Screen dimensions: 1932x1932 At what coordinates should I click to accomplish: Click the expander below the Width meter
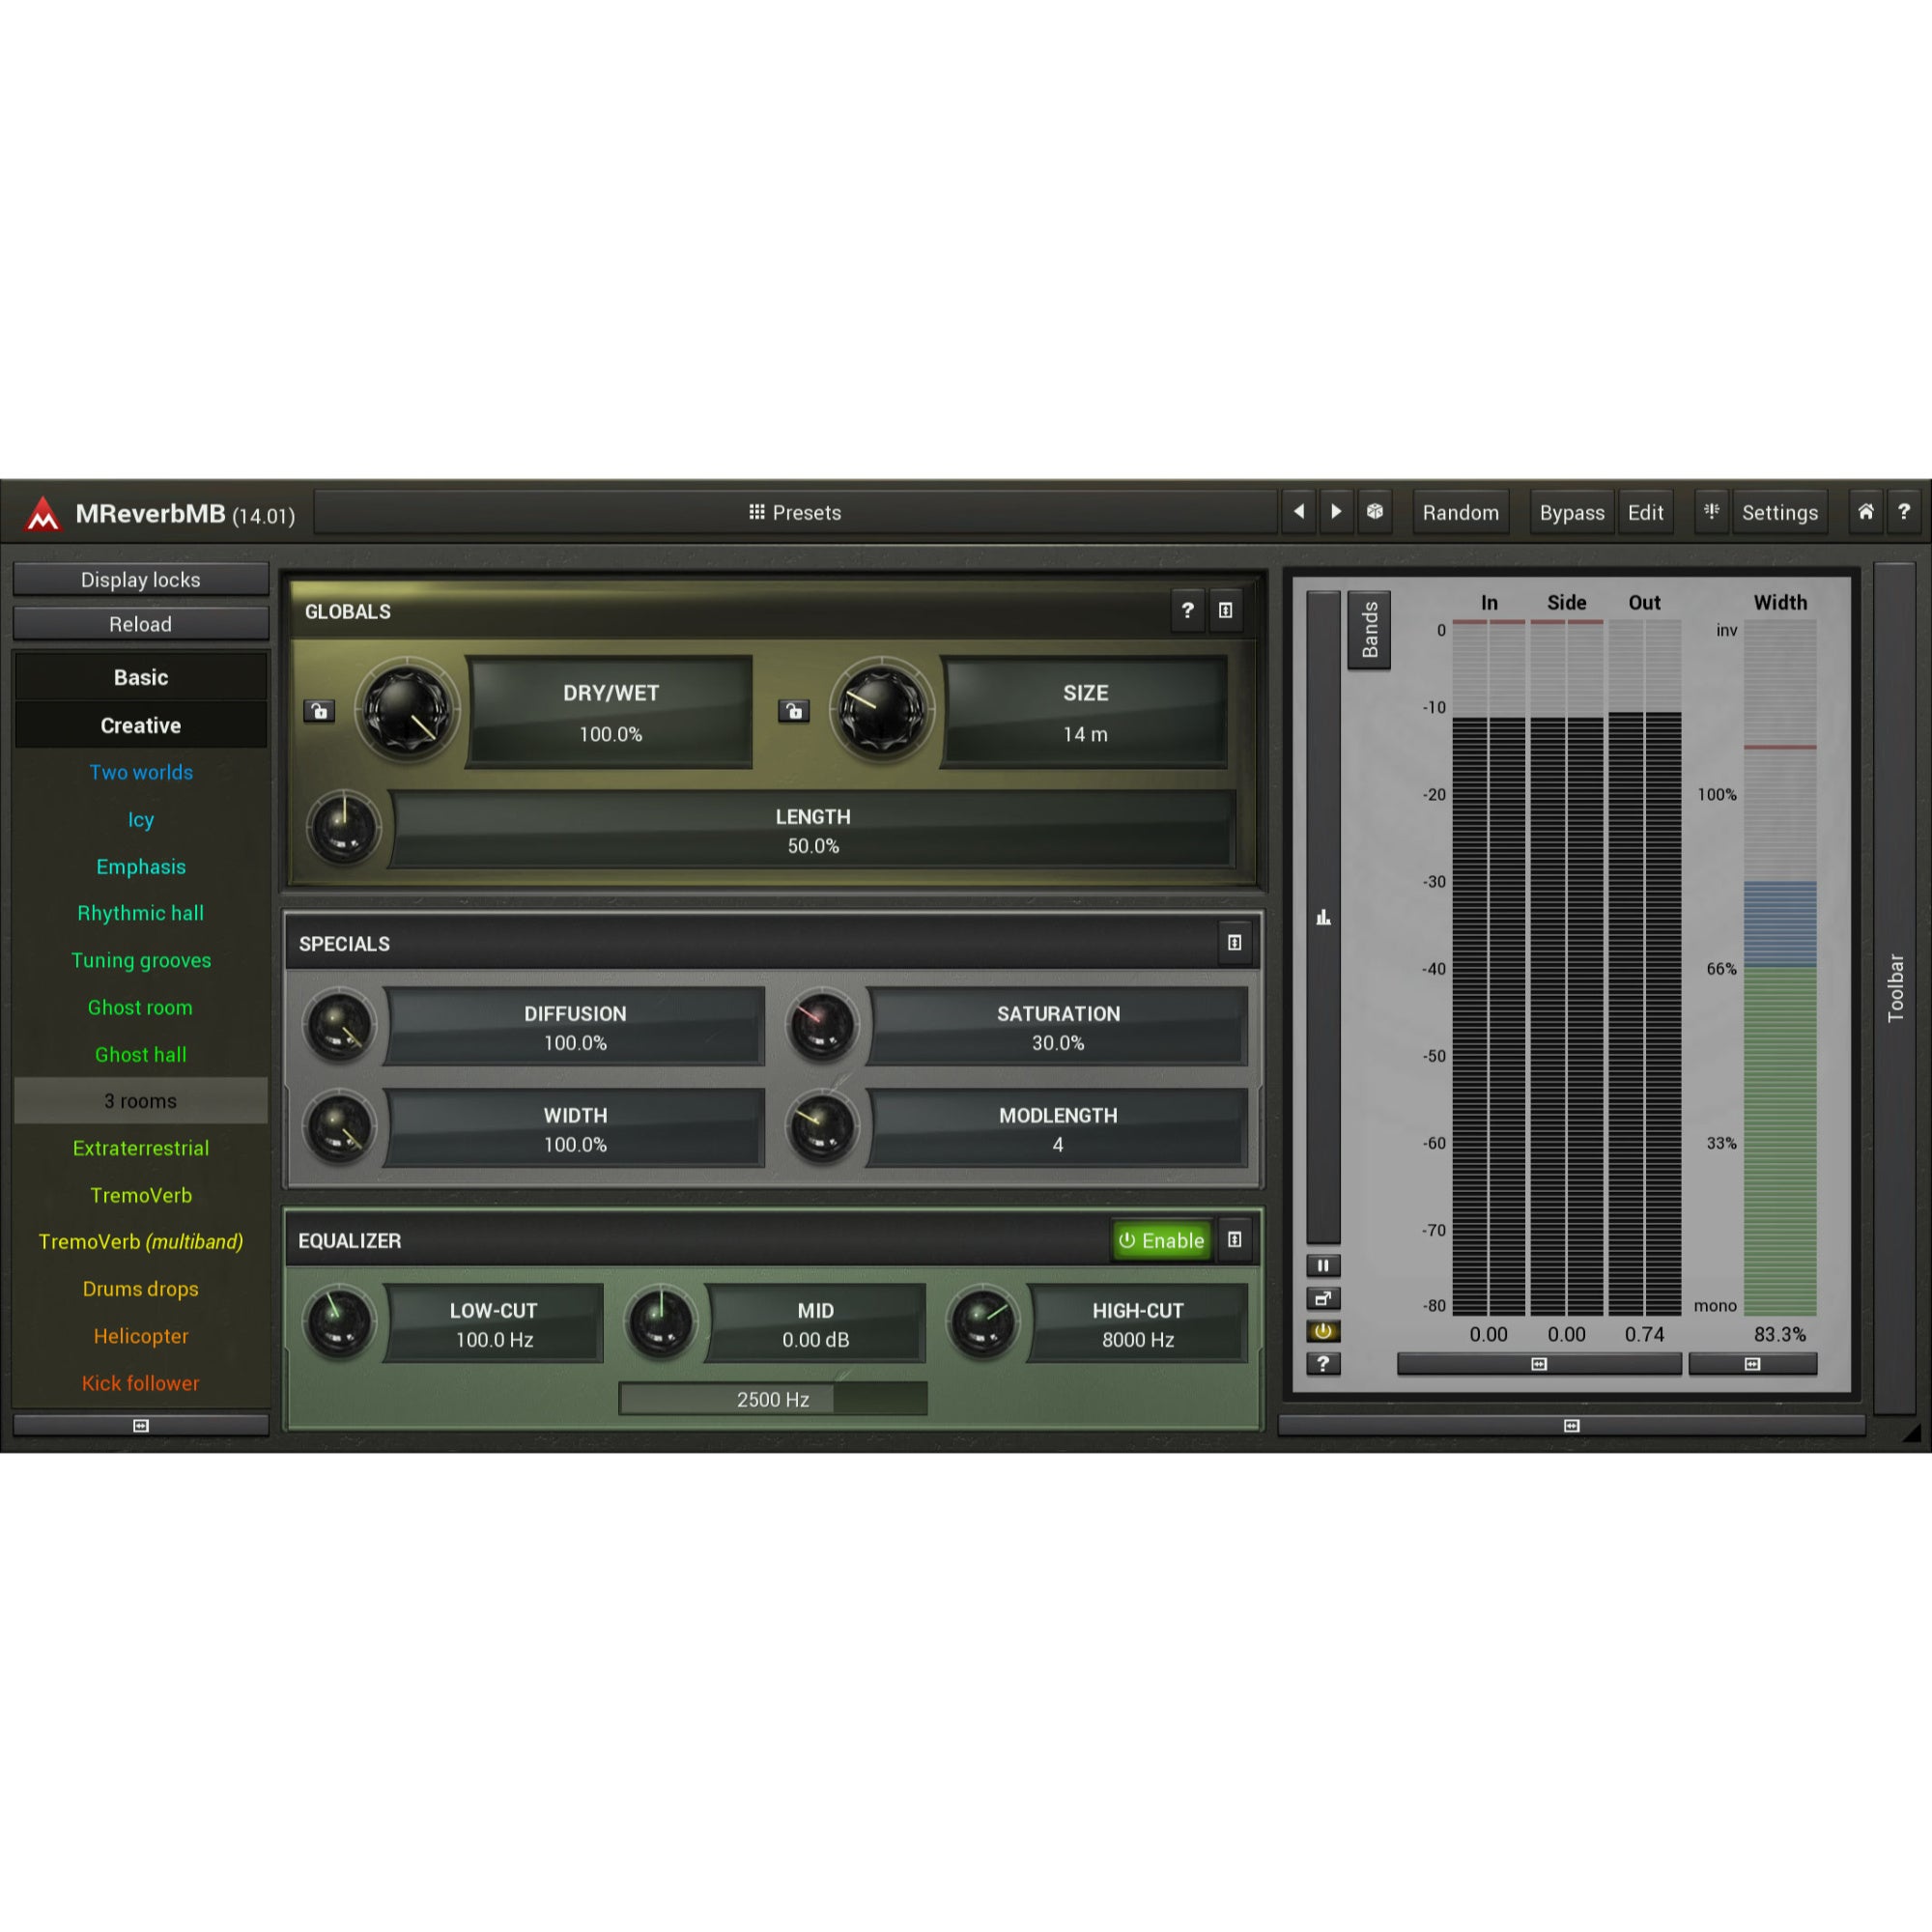click(x=1752, y=1364)
